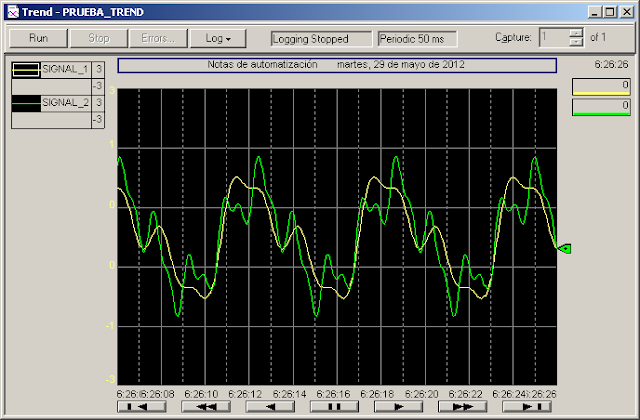The height and width of the screenshot is (420, 640).
Task: Click the SIGNAL_1 minimum value -3 cell
Action: click(98, 87)
